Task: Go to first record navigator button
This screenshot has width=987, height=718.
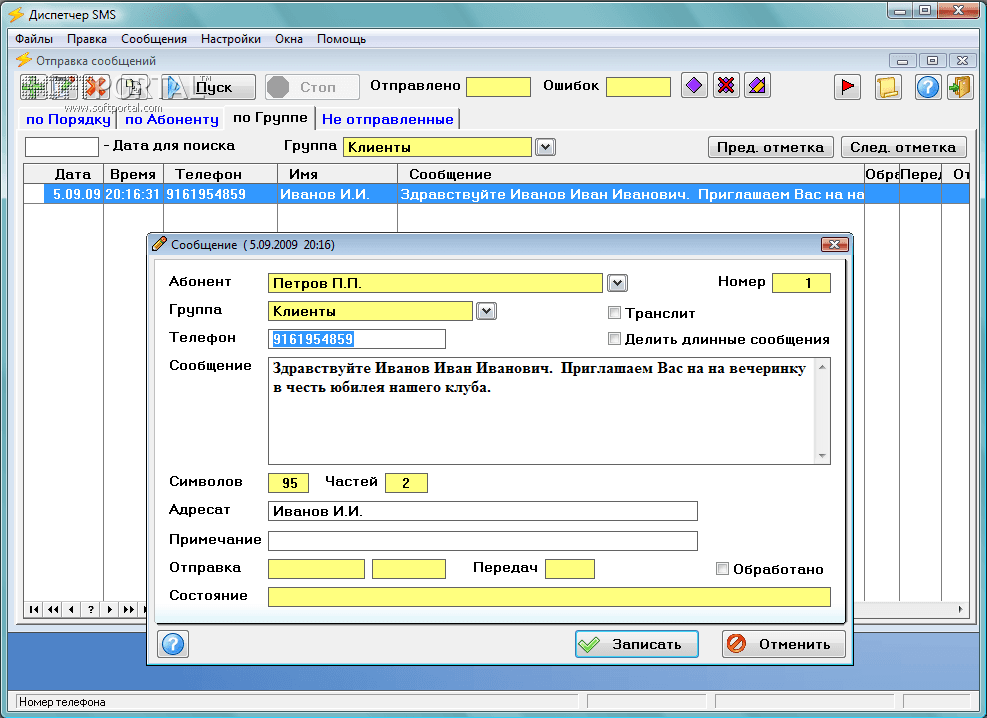Action: [x=34, y=609]
